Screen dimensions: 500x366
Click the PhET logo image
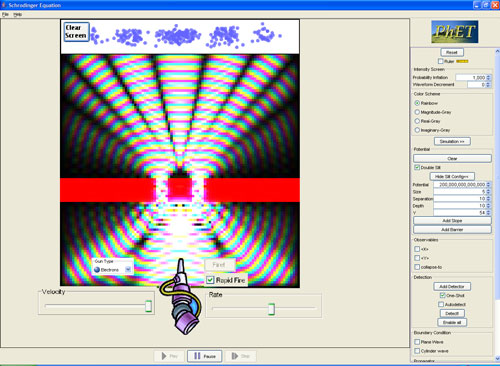[455, 32]
